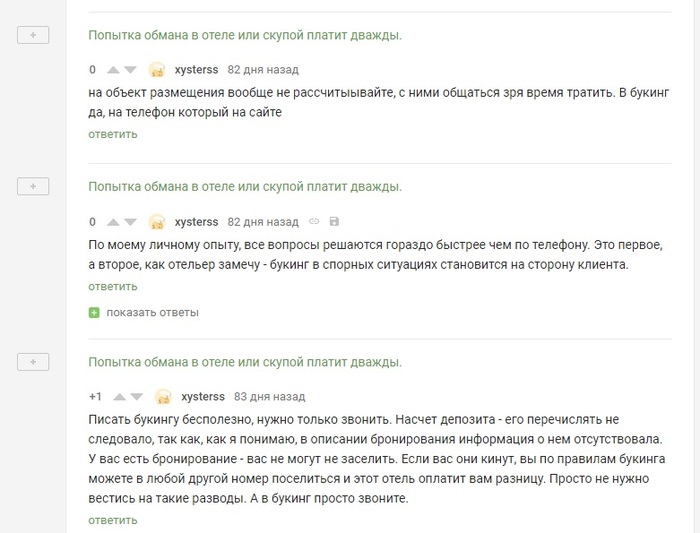
Task: Copy link icon on second comment
Action: pyautogui.click(x=314, y=221)
